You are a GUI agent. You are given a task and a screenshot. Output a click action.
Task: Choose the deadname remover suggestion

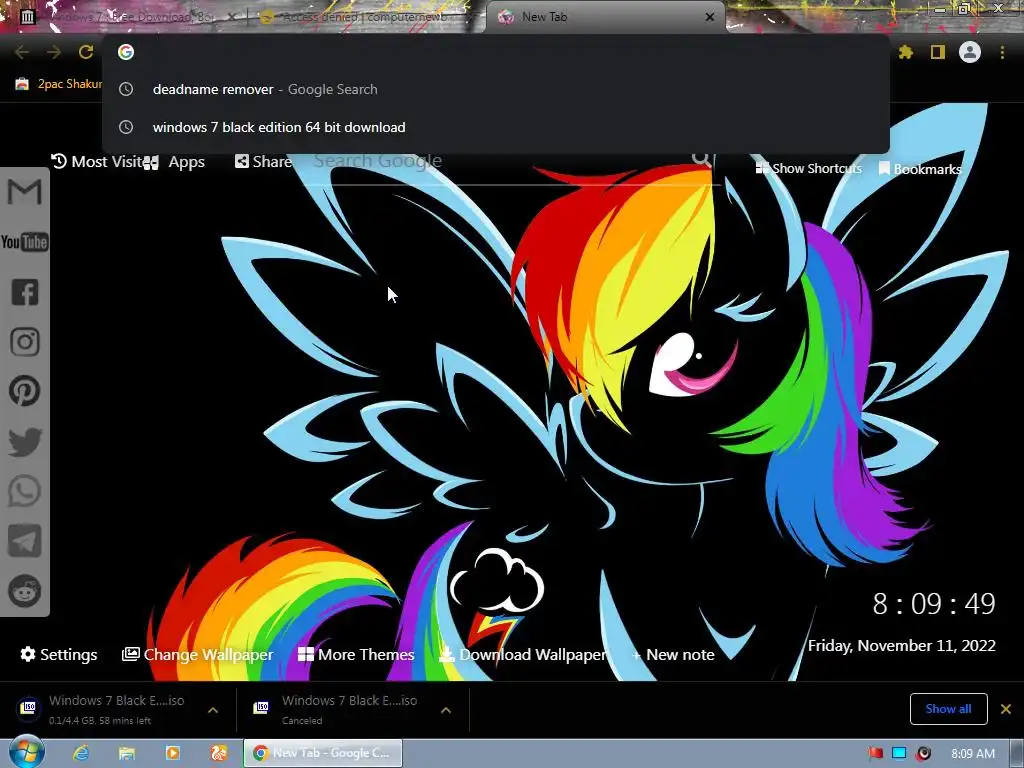tap(496, 89)
